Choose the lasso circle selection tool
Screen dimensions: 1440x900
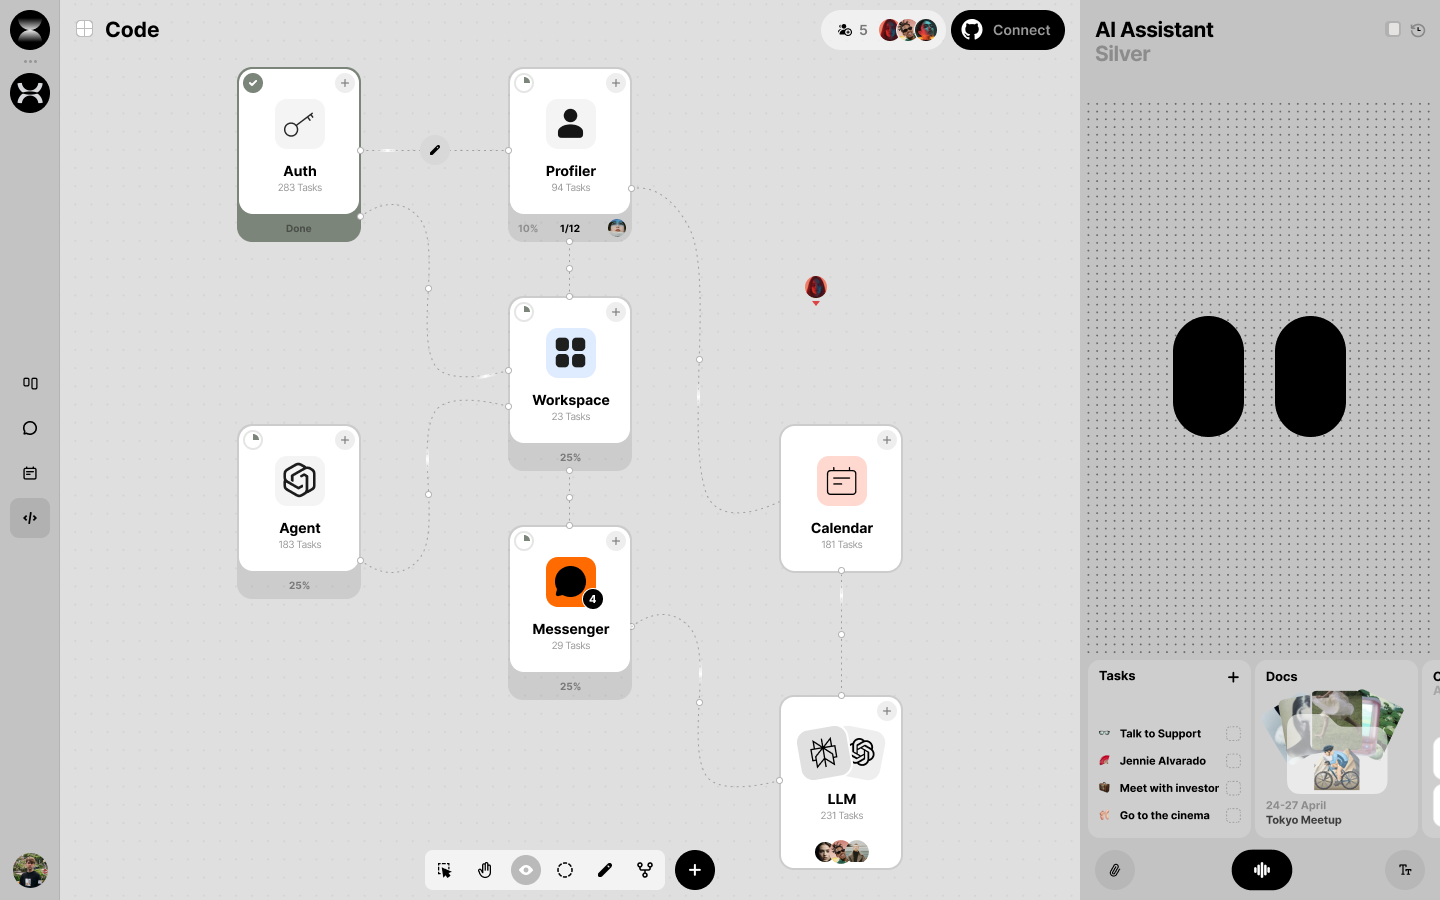tap(565, 870)
